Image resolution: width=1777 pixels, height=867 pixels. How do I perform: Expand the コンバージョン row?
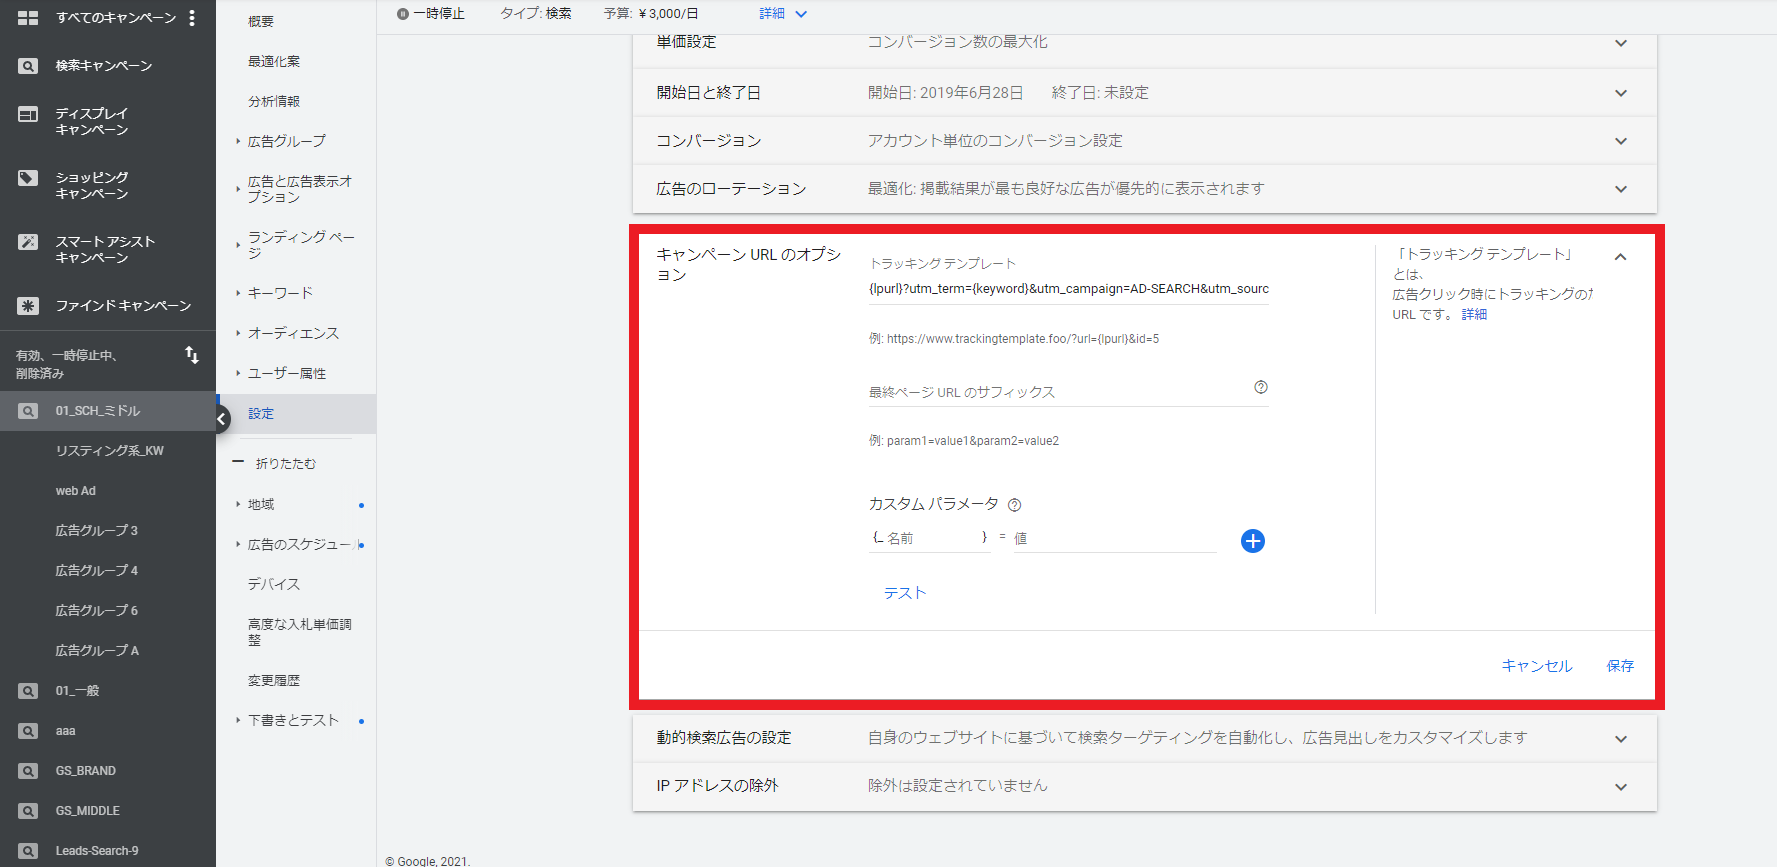[1621, 141]
